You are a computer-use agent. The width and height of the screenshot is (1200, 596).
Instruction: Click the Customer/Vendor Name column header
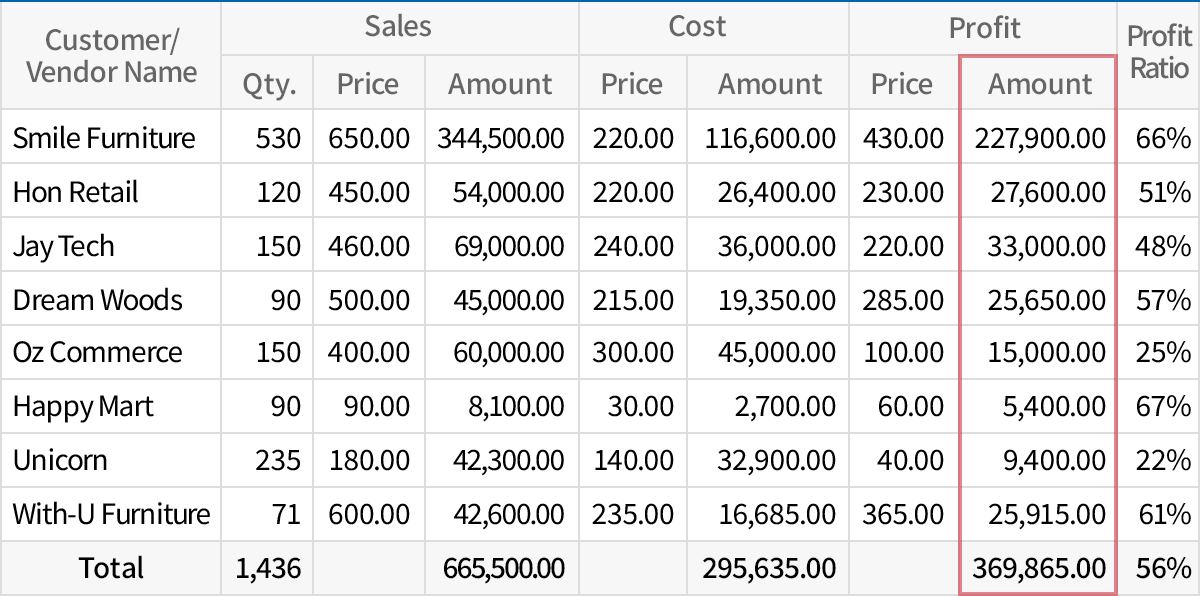110,55
